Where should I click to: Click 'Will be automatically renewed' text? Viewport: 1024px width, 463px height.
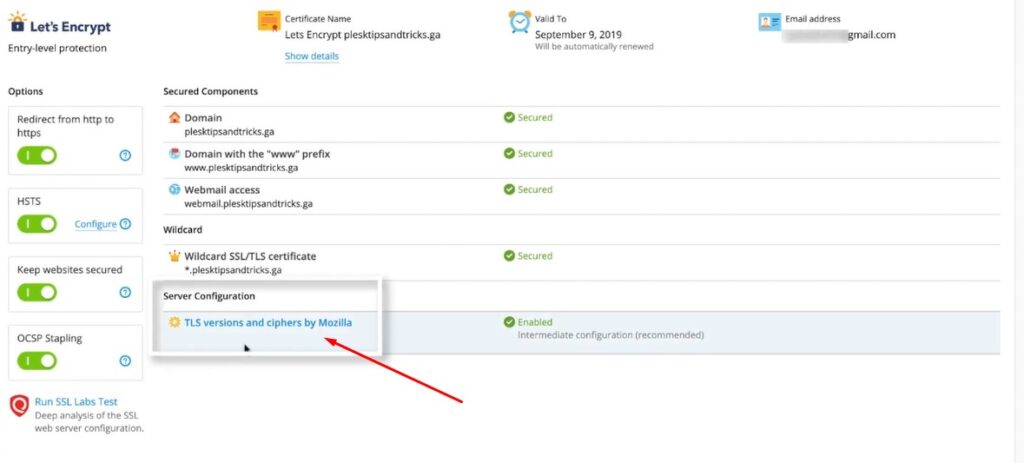pyautogui.click(x=594, y=47)
